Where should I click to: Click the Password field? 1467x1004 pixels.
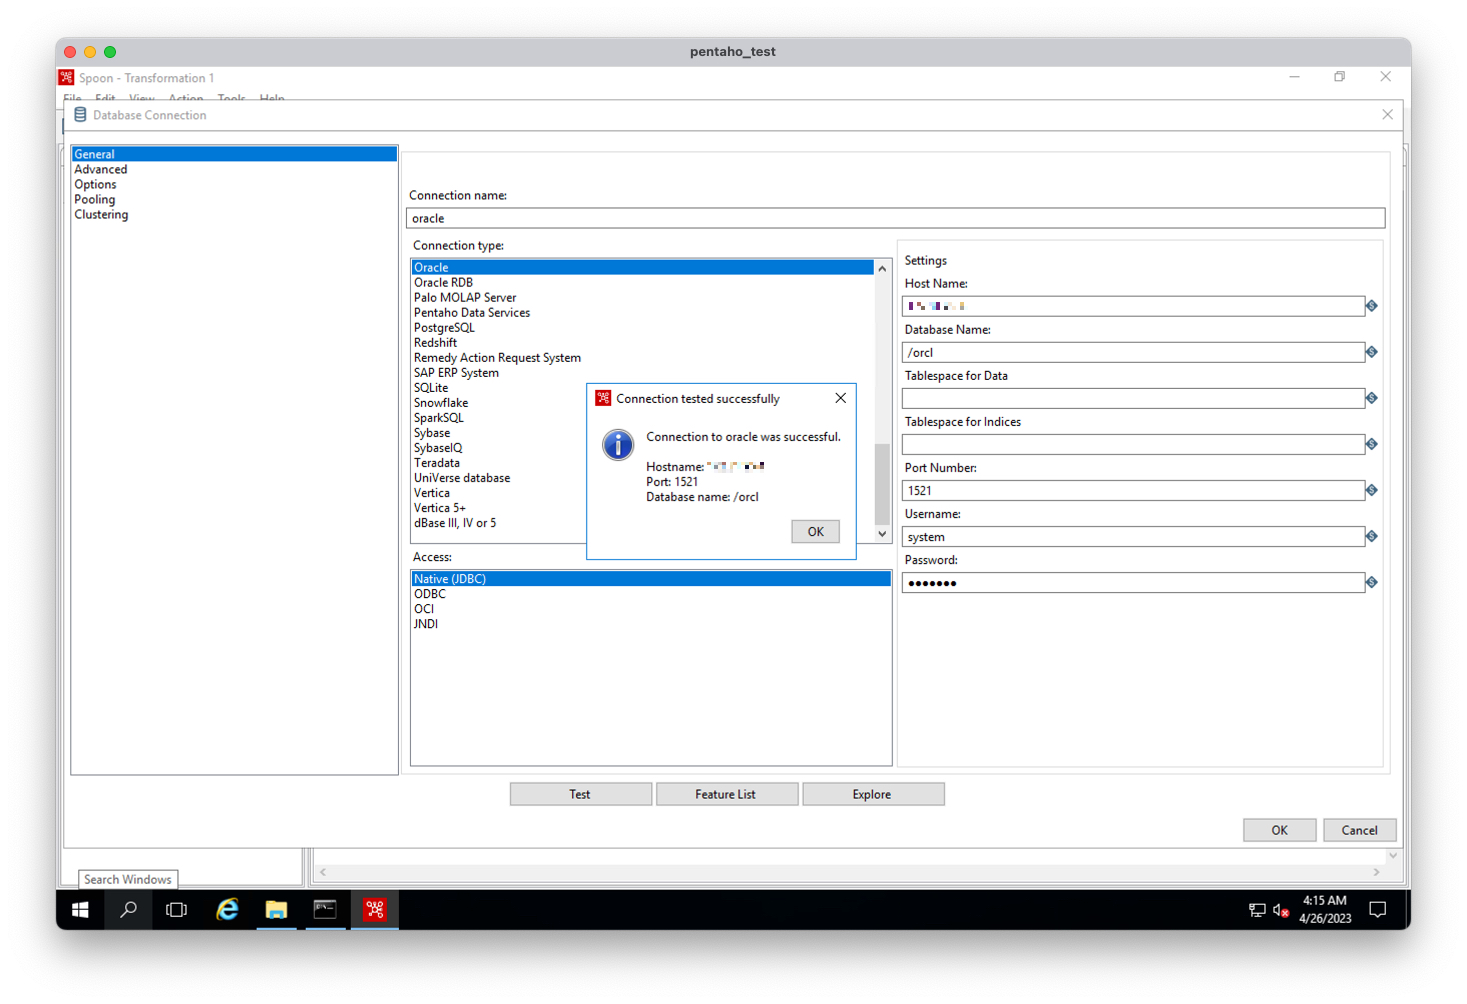(1133, 582)
